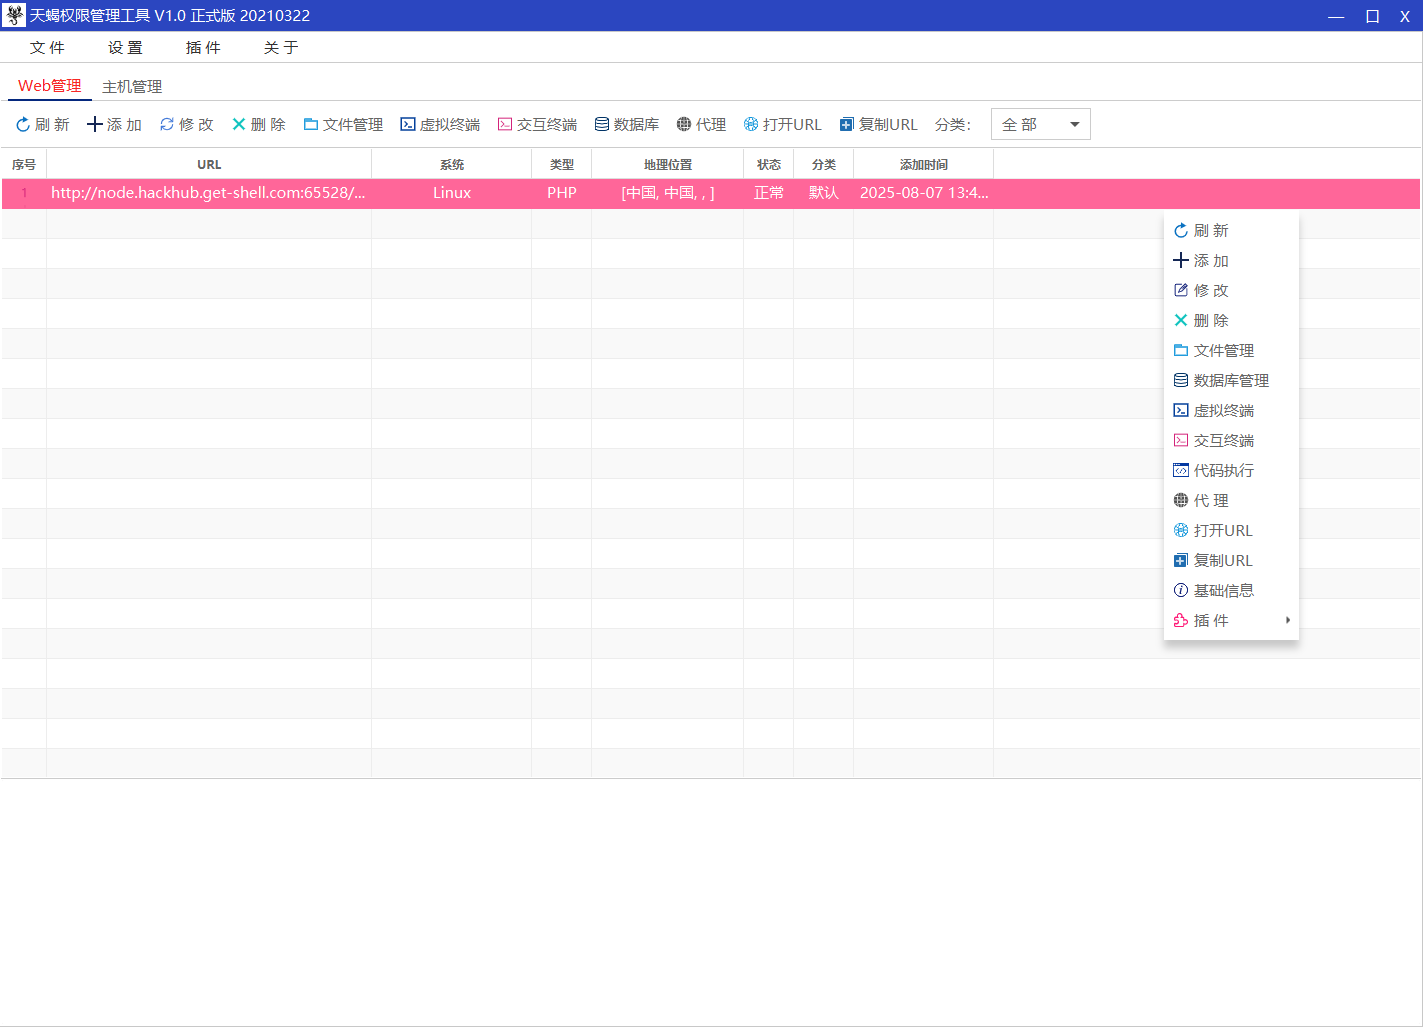Open the 数据库 database tool

point(627,124)
